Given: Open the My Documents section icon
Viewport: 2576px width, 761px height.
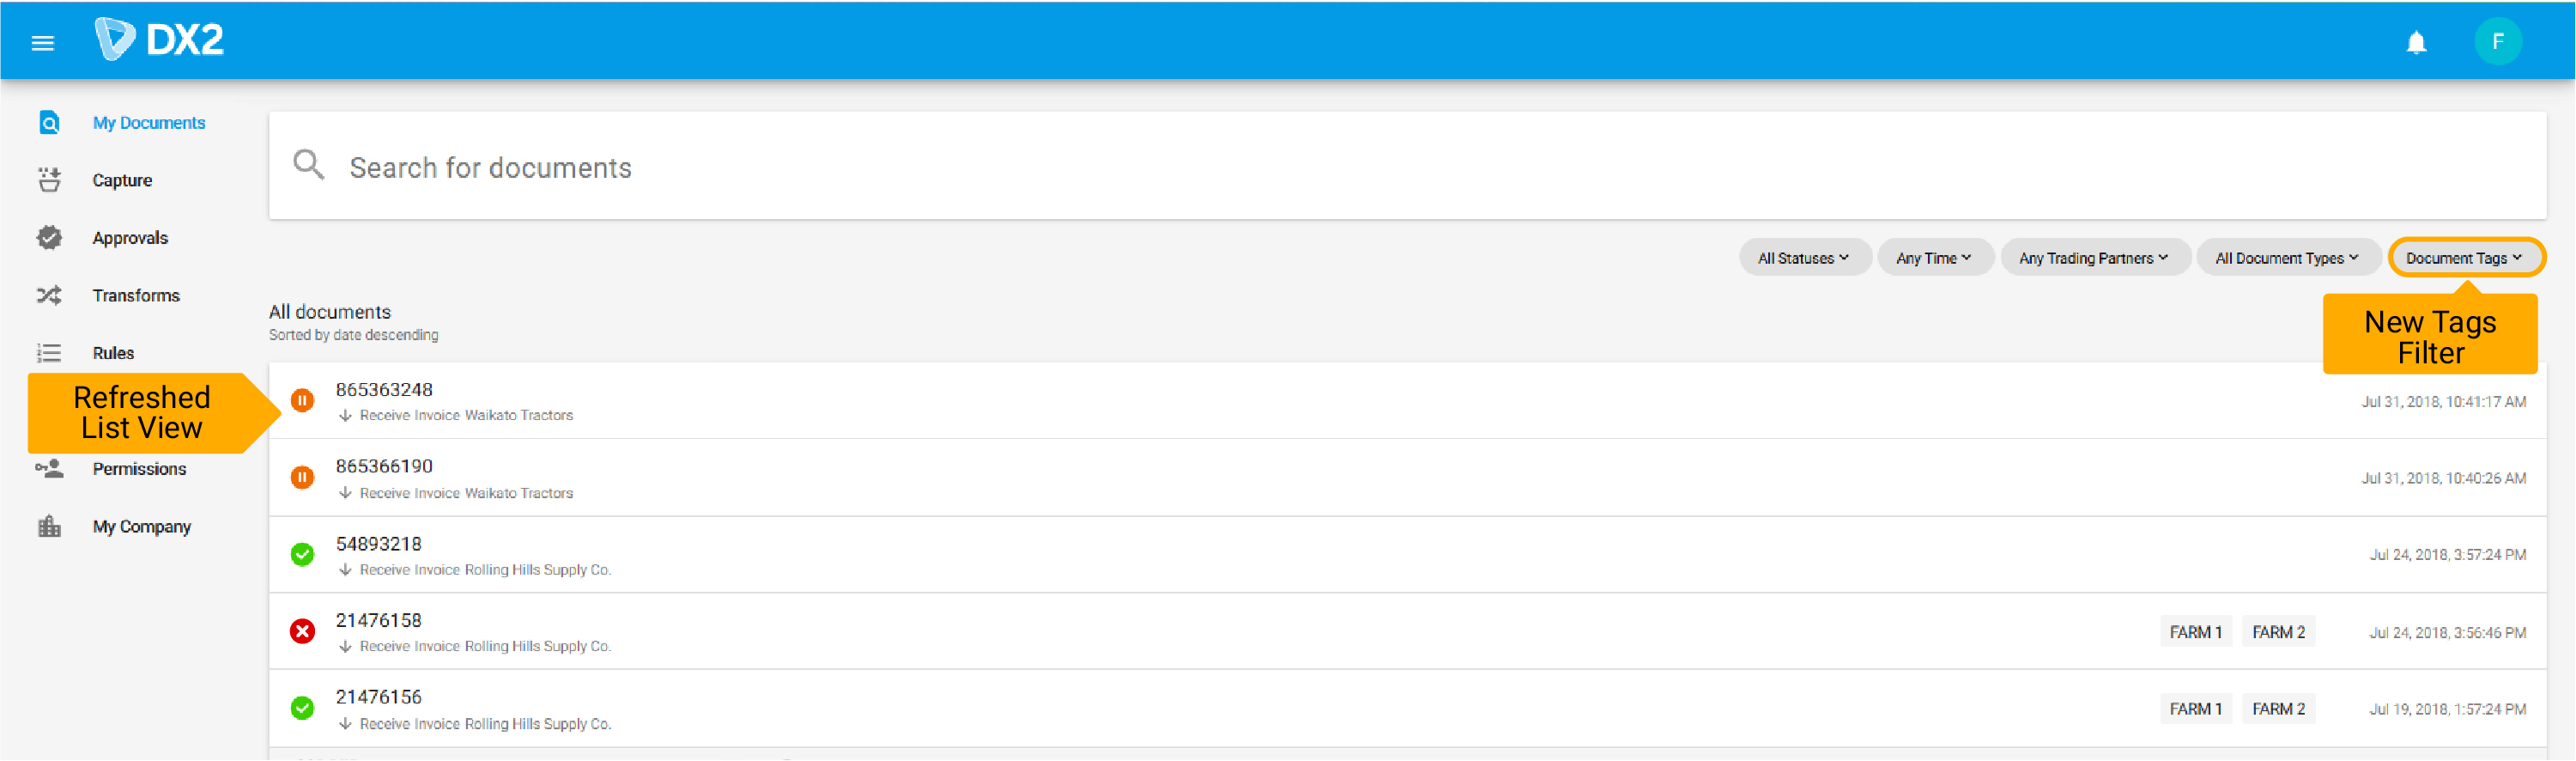Looking at the screenshot, I should pos(48,121).
